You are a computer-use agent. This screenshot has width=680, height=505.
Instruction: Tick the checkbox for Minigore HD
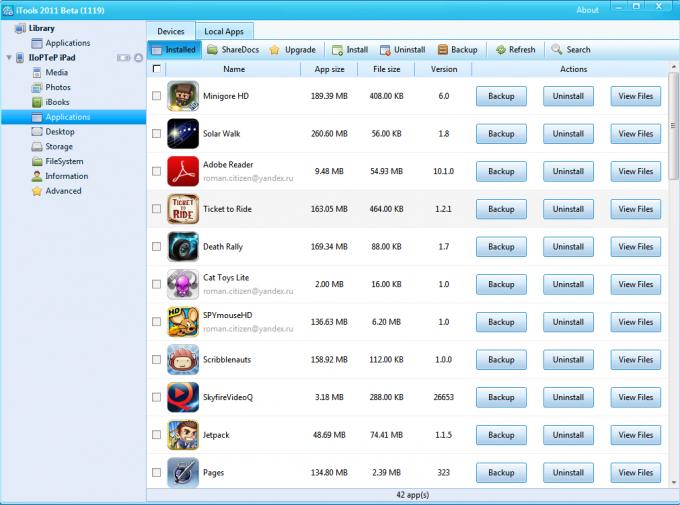pyautogui.click(x=156, y=96)
